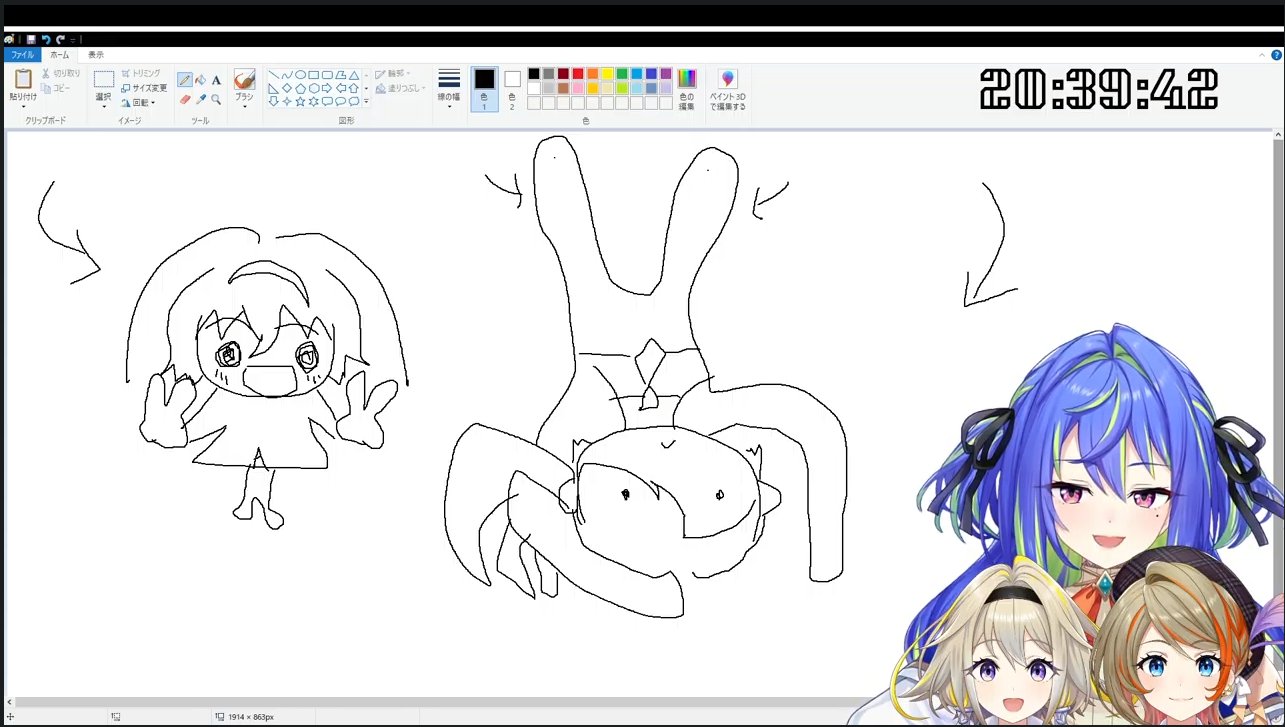Choose the Diamond shape
The width and height of the screenshot is (1285, 727).
pyautogui.click(x=287, y=88)
